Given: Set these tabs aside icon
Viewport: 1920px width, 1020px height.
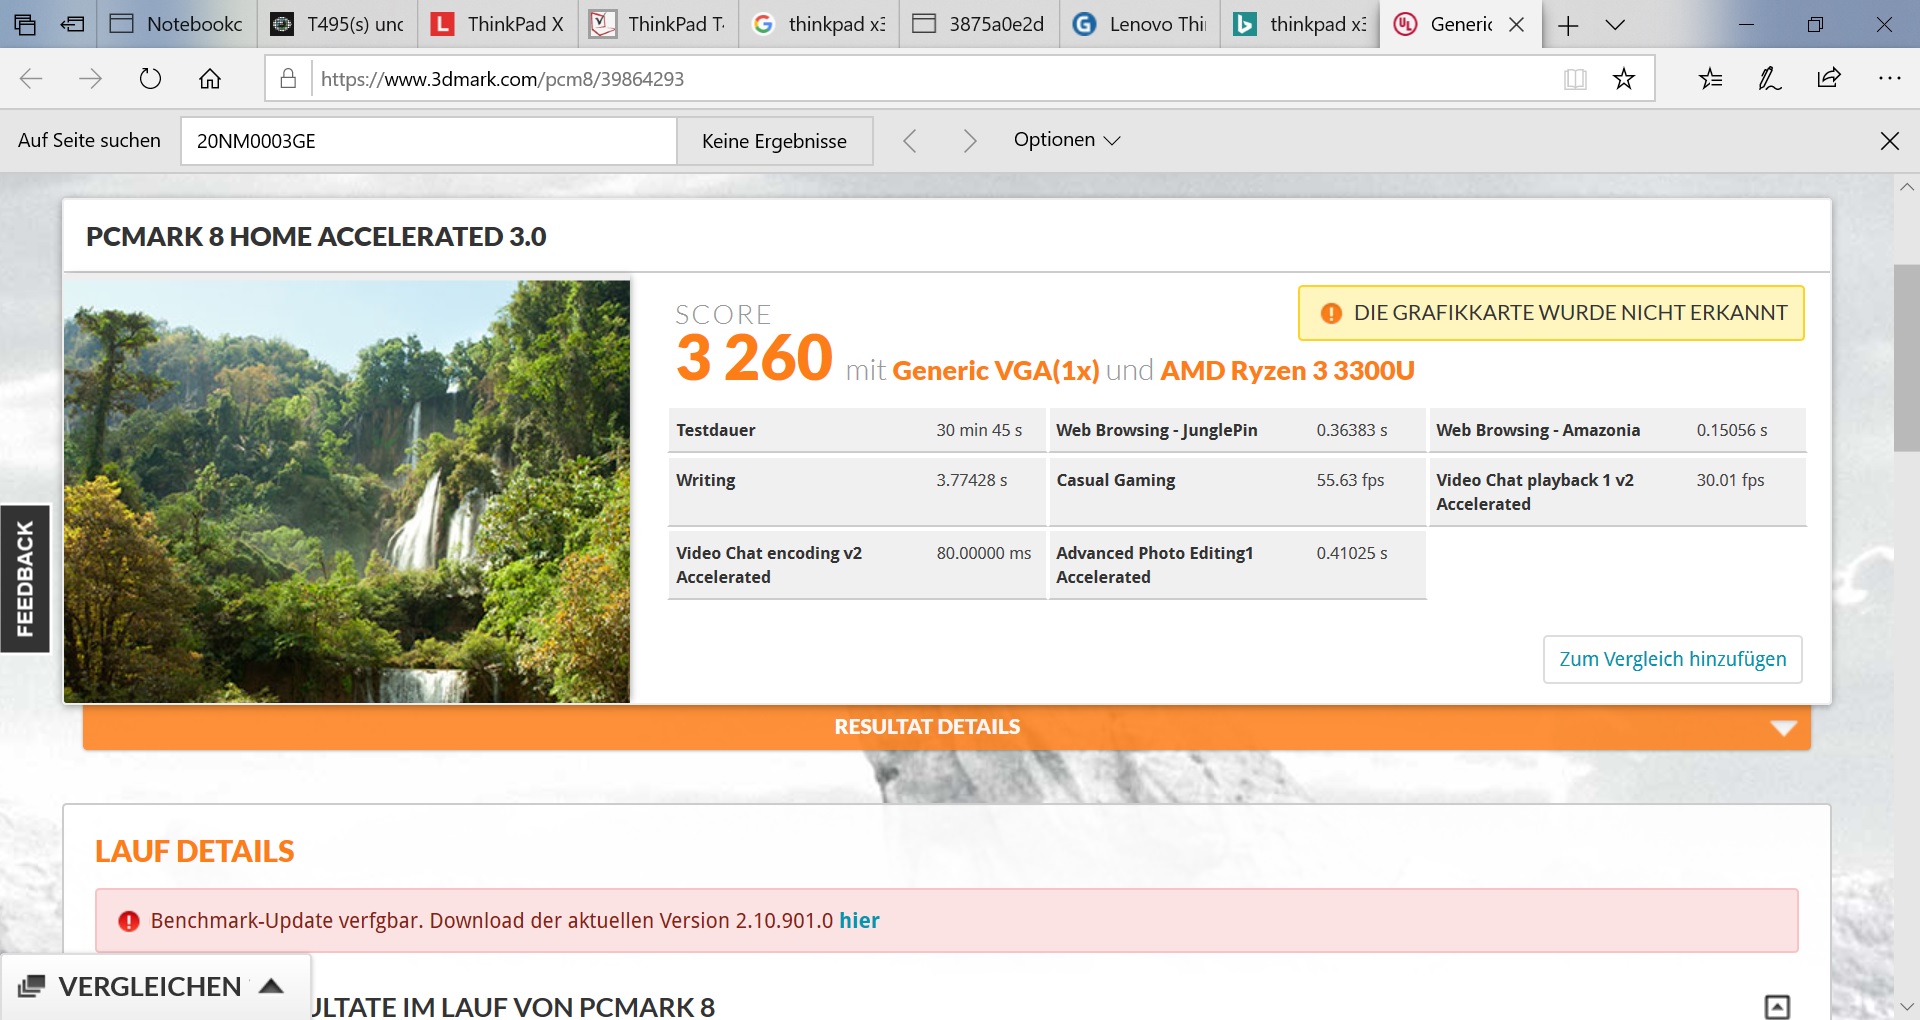Looking at the screenshot, I should (x=73, y=24).
